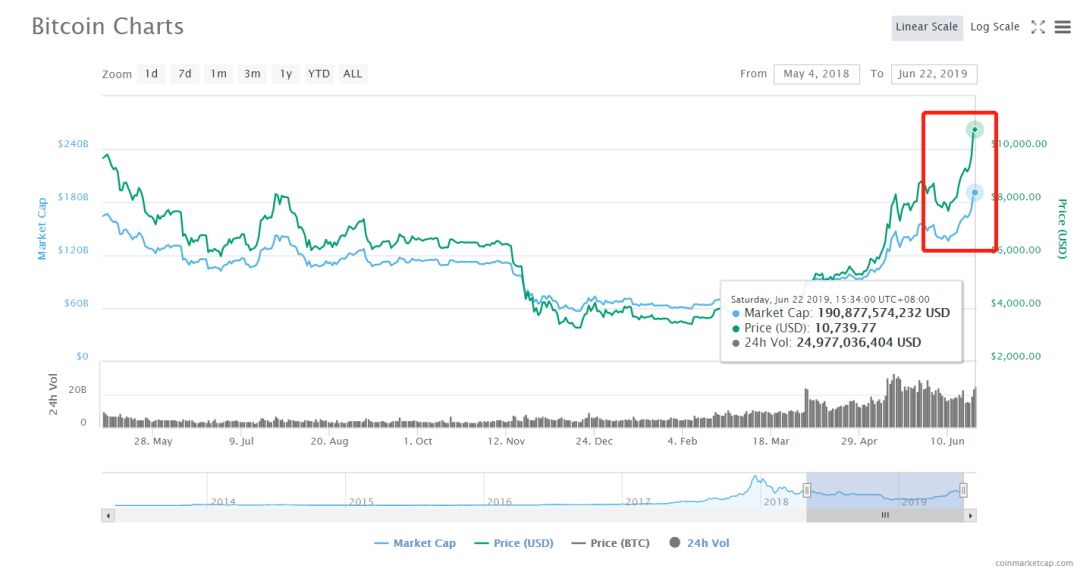Click the 12. Nov date axis label

tap(506, 441)
